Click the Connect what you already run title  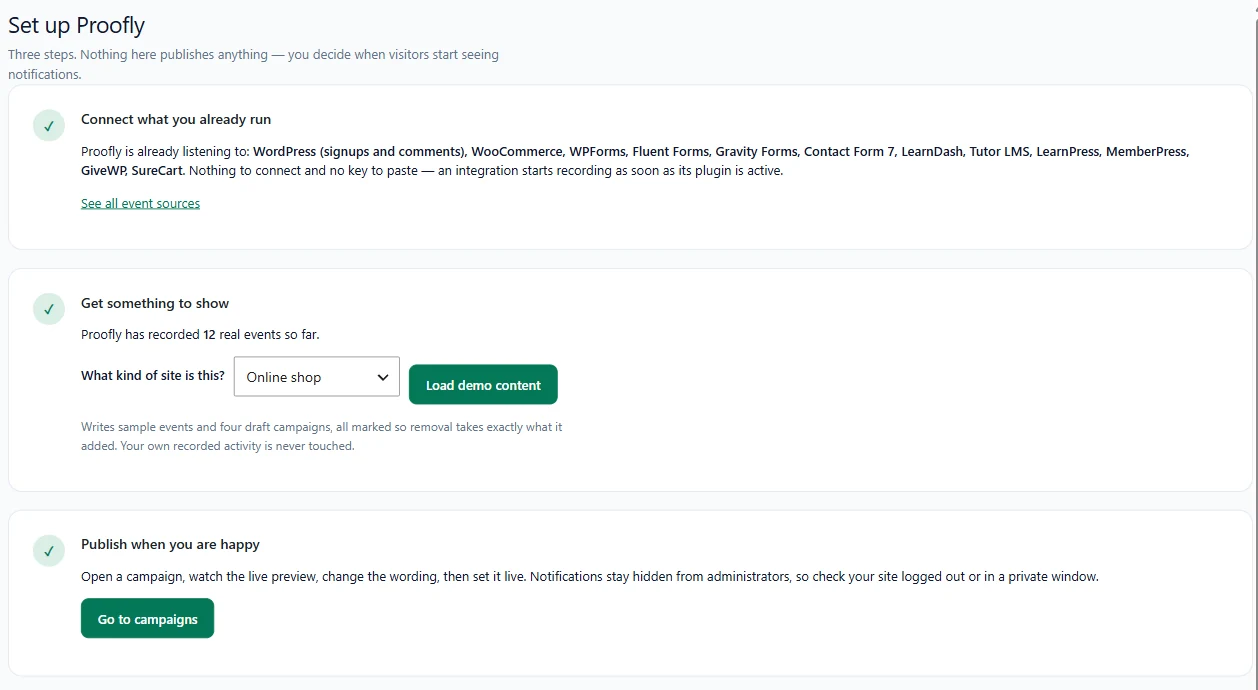[x=176, y=119]
